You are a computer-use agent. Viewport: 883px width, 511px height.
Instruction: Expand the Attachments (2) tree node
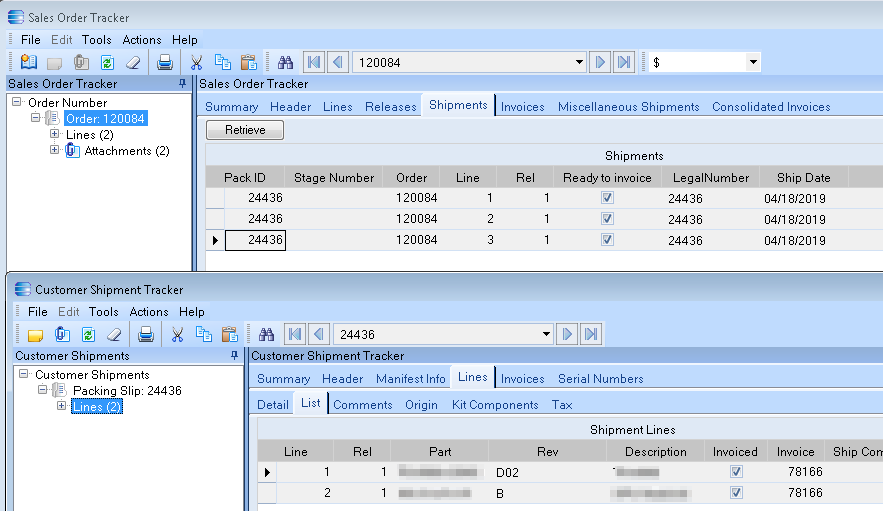[x=55, y=151]
